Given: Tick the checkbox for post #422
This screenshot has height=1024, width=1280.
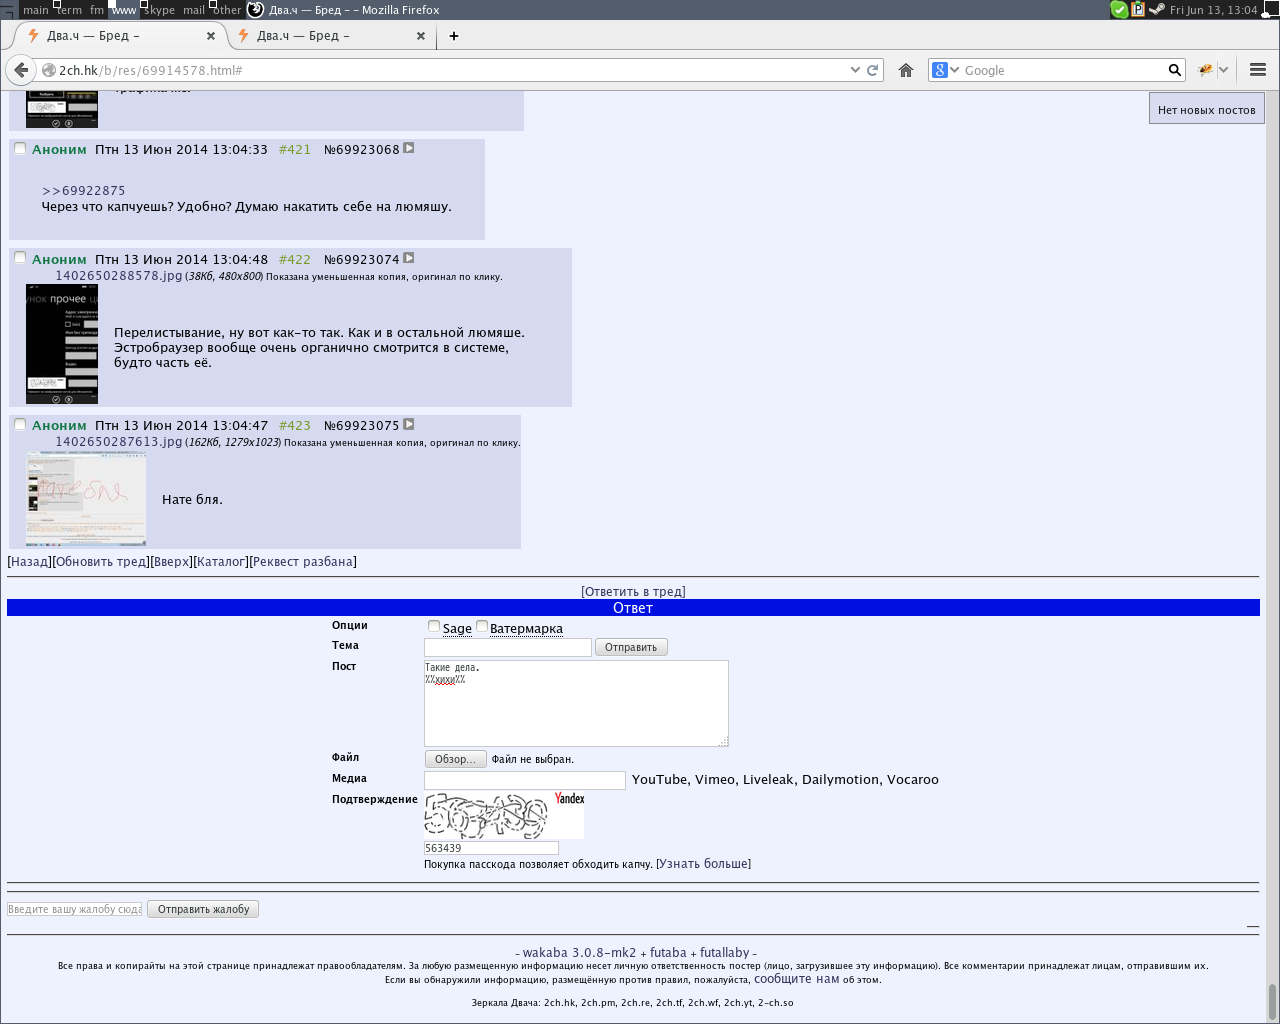Looking at the screenshot, I should [x=20, y=258].
